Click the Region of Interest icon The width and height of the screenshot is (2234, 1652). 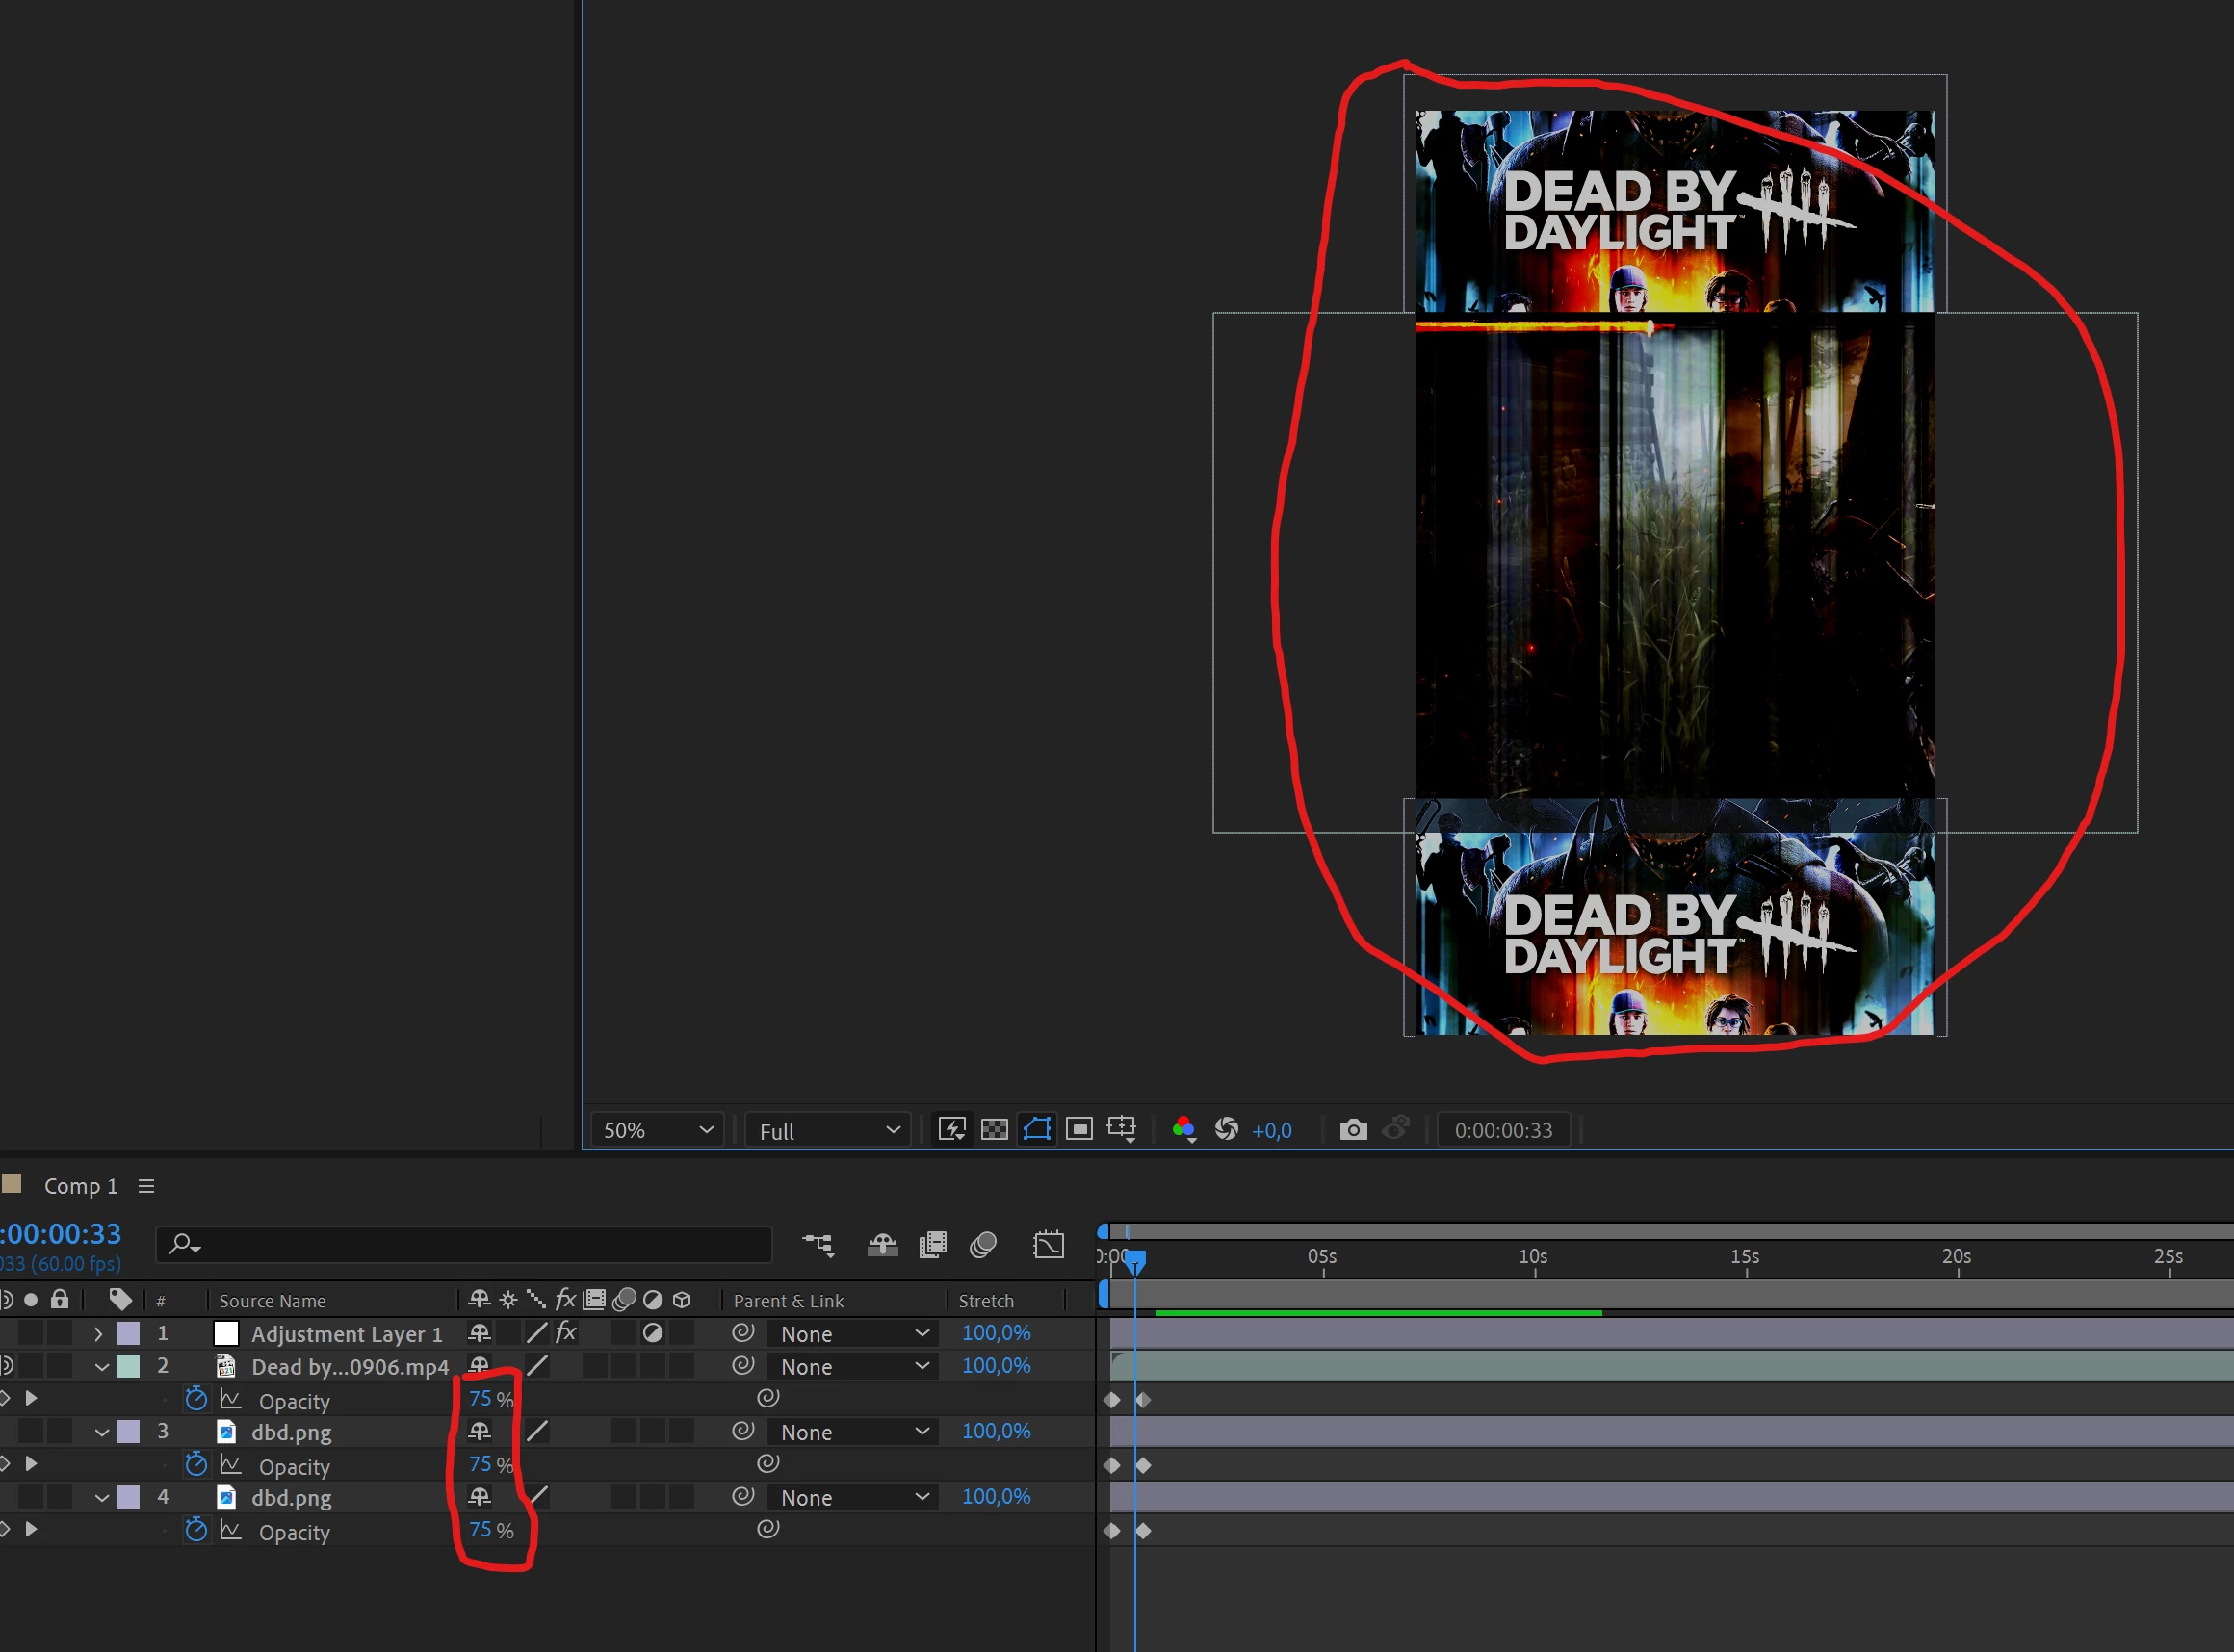tap(1079, 1130)
